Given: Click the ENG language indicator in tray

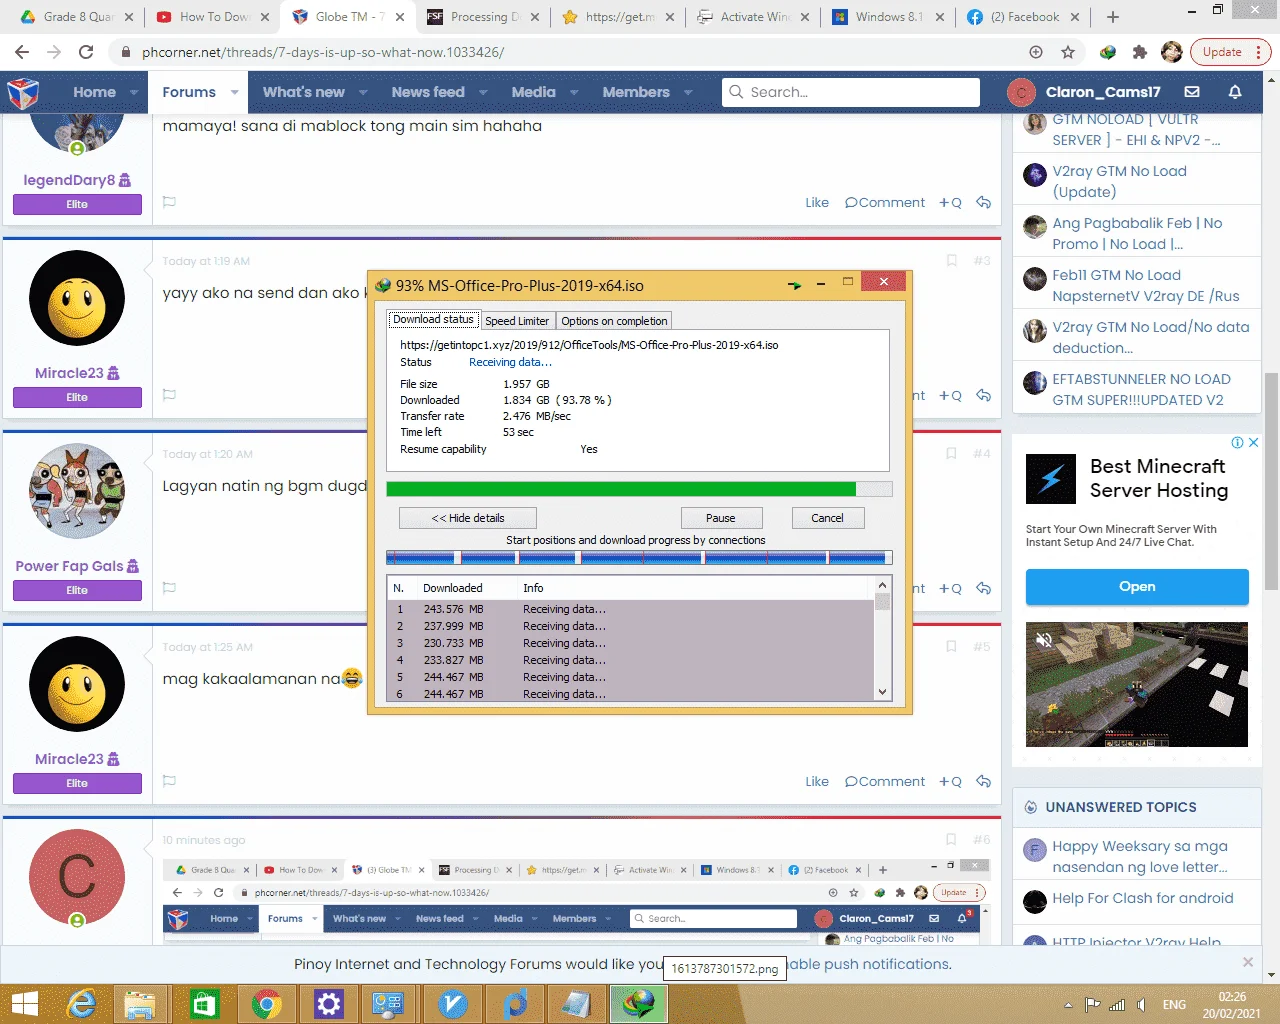Looking at the screenshot, I should pyautogui.click(x=1174, y=1005).
